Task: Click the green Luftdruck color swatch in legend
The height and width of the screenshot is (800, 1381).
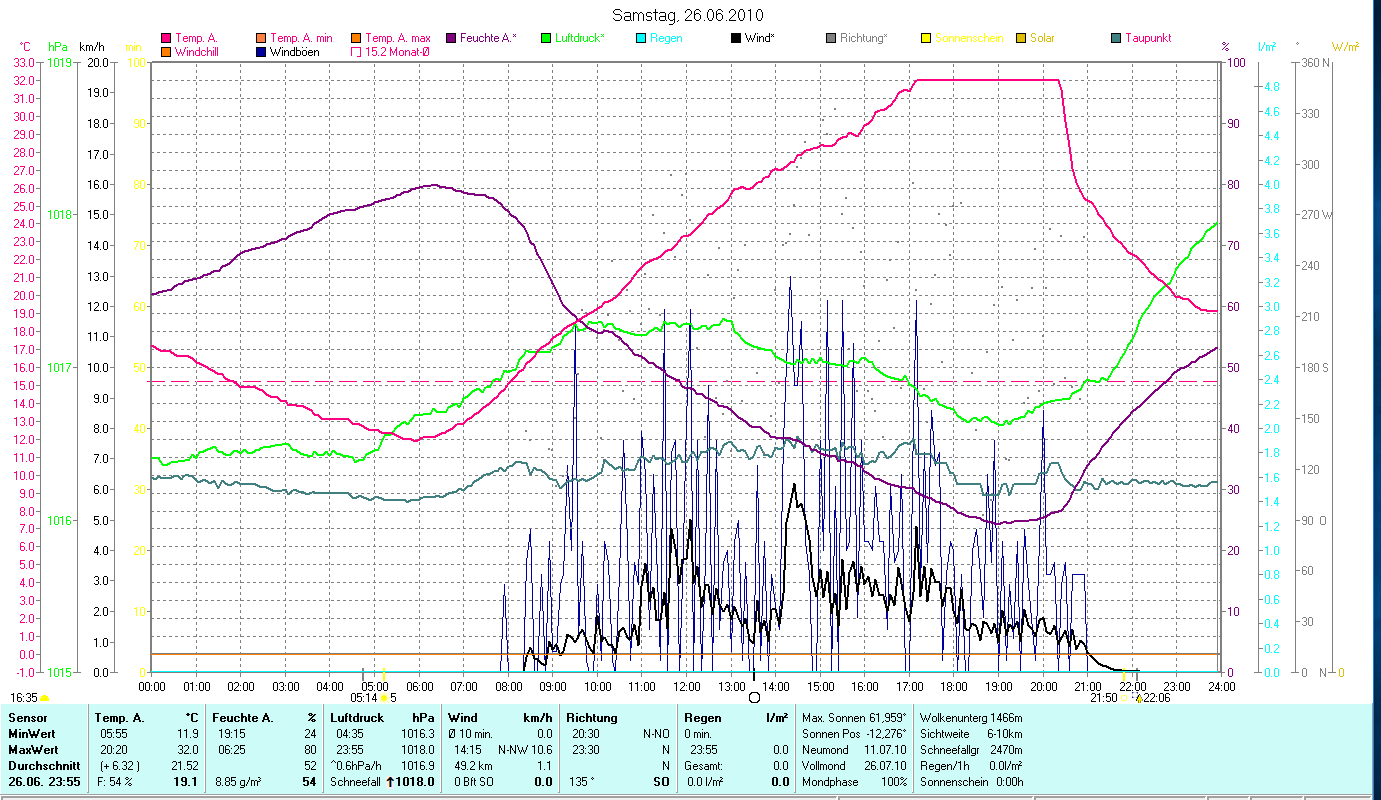Action: pos(545,38)
